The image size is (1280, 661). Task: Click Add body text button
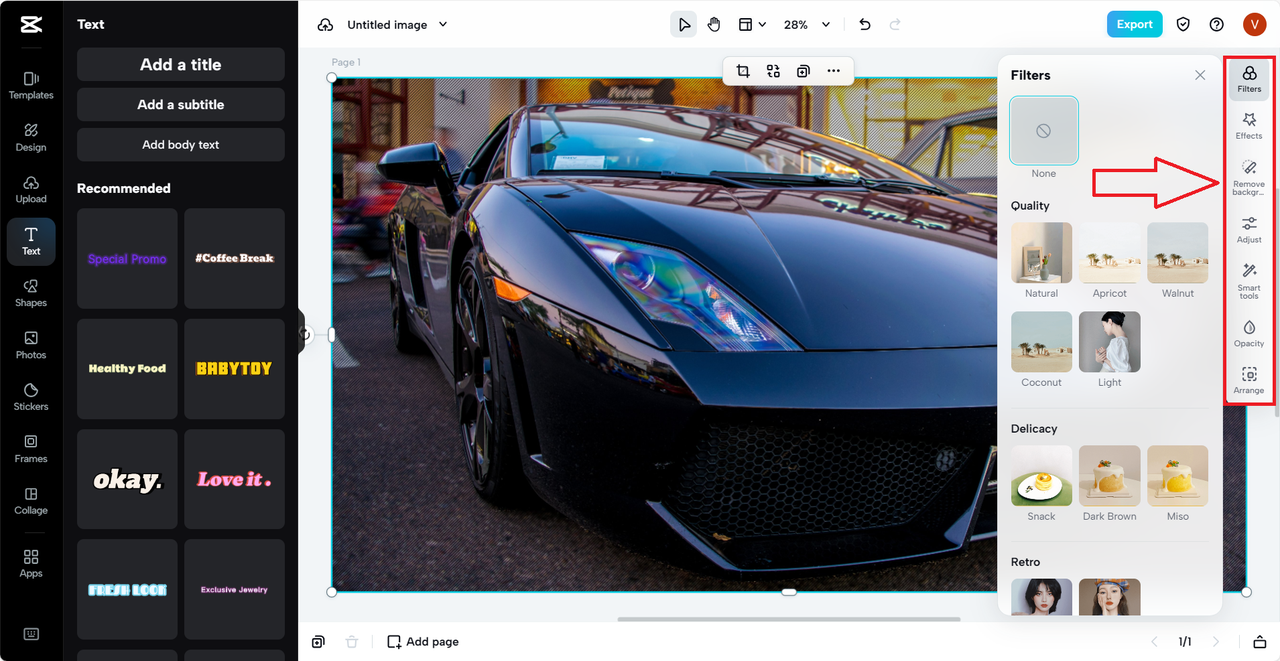(181, 144)
